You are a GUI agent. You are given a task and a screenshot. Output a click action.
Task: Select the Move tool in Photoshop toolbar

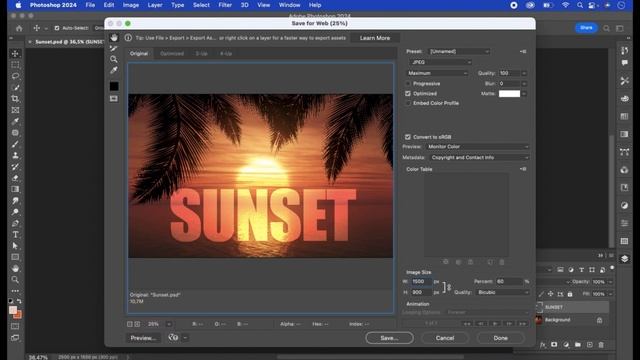point(15,53)
